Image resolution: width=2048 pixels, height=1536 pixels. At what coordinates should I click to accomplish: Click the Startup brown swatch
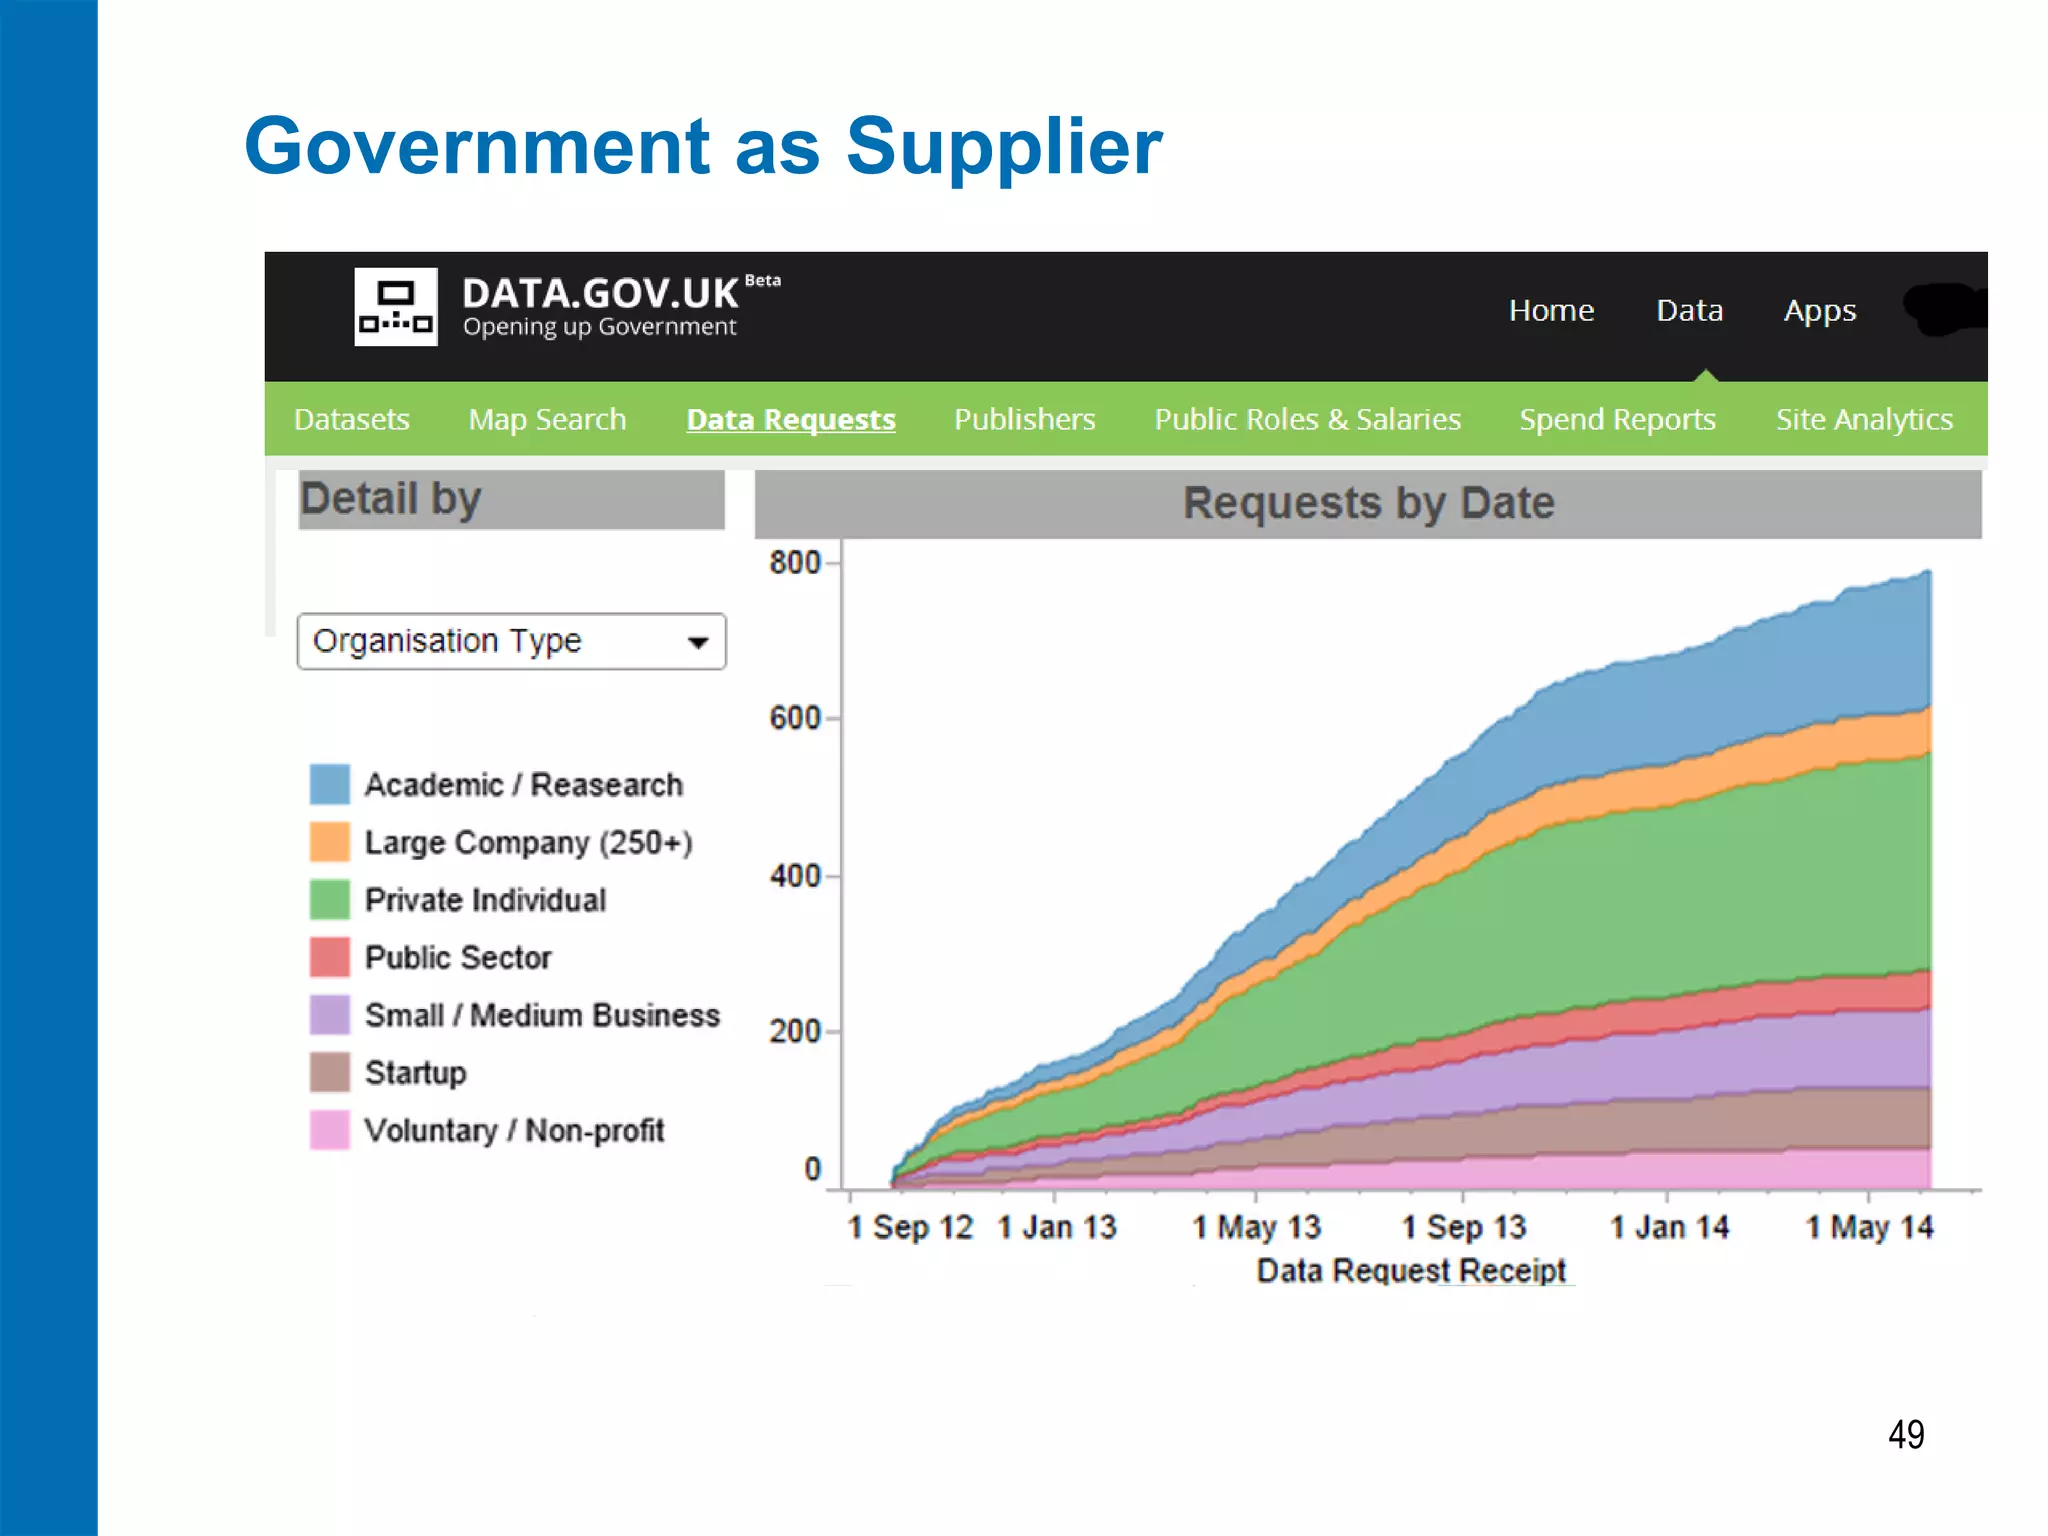330,1072
